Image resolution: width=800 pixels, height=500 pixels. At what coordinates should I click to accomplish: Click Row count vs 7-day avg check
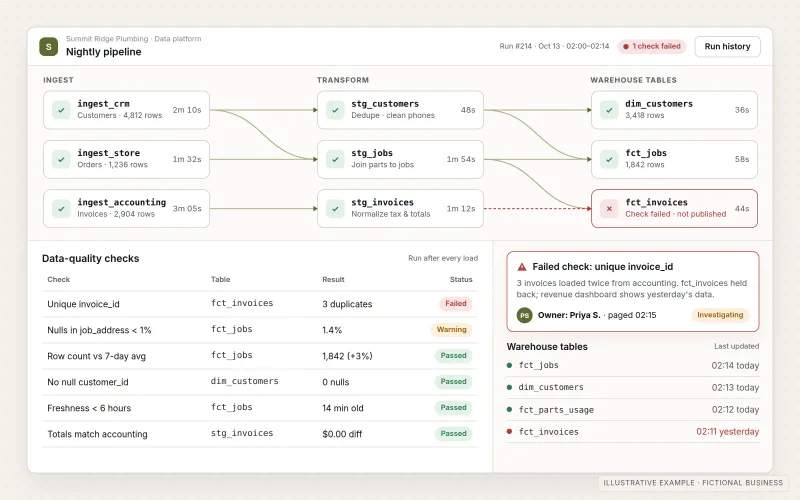tap(96, 356)
